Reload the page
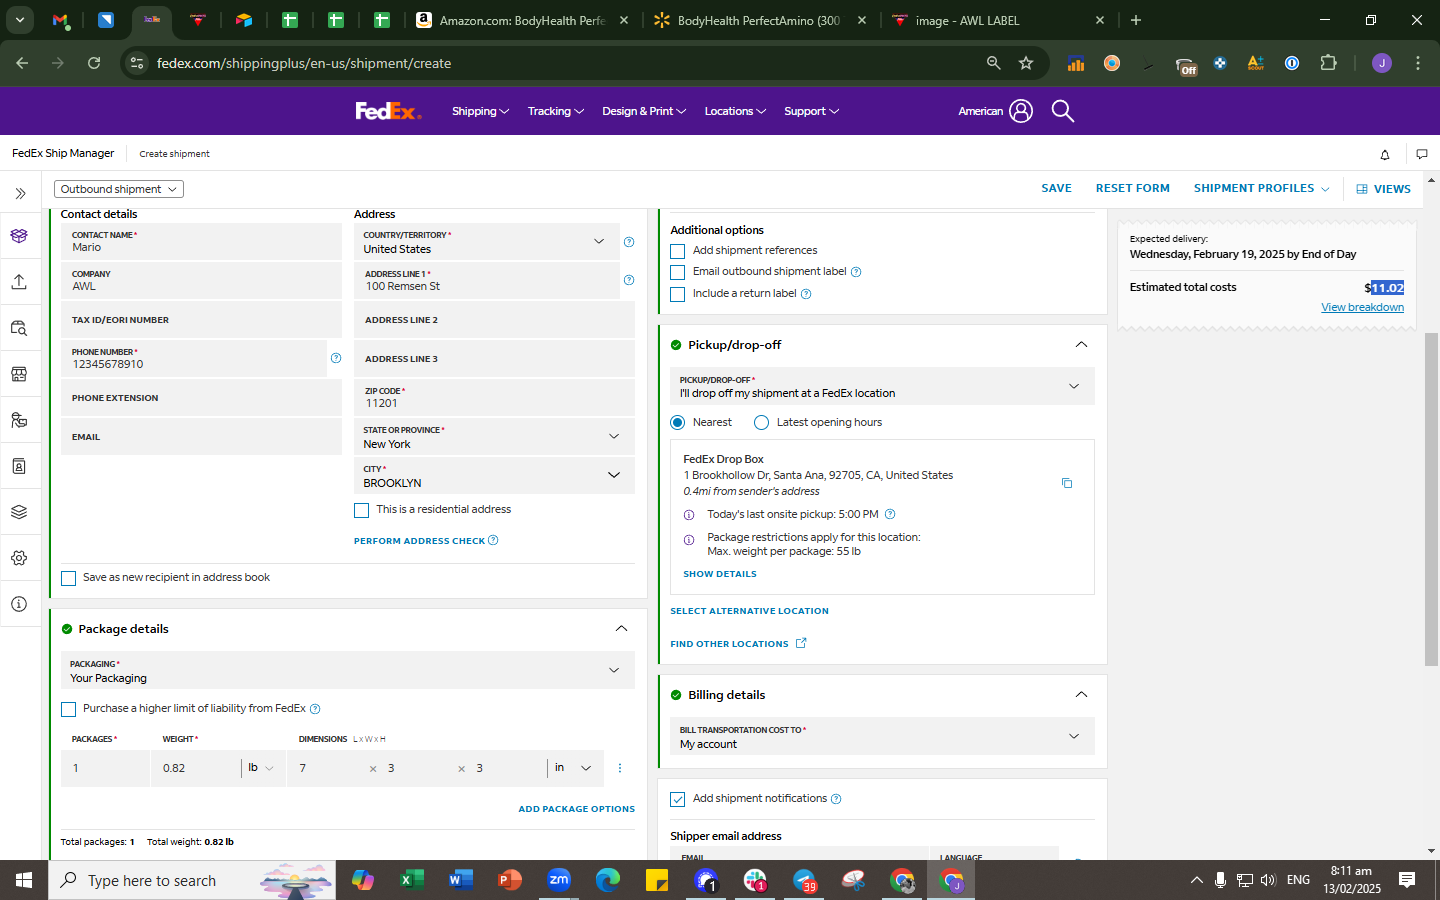 [94, 63]
